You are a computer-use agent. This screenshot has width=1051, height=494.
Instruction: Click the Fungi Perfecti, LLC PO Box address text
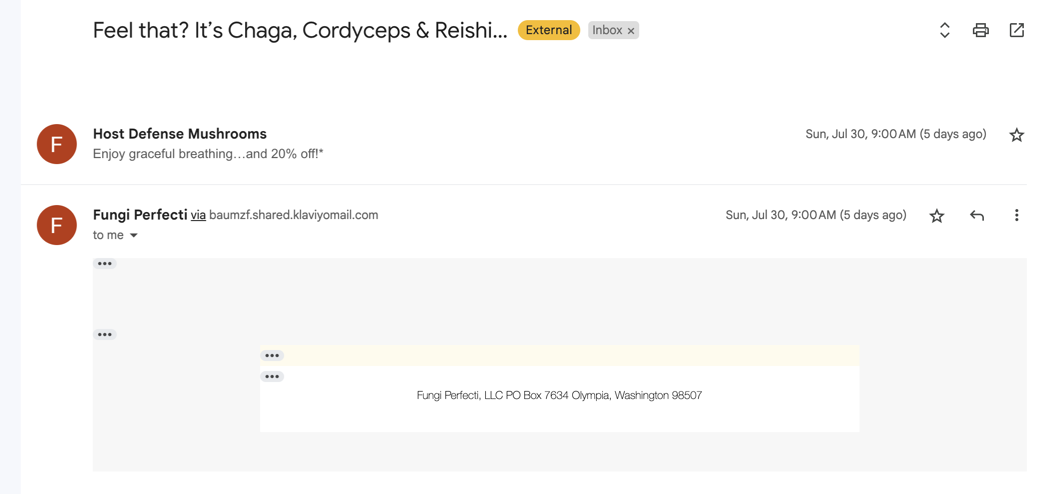(x=560, y=395)
